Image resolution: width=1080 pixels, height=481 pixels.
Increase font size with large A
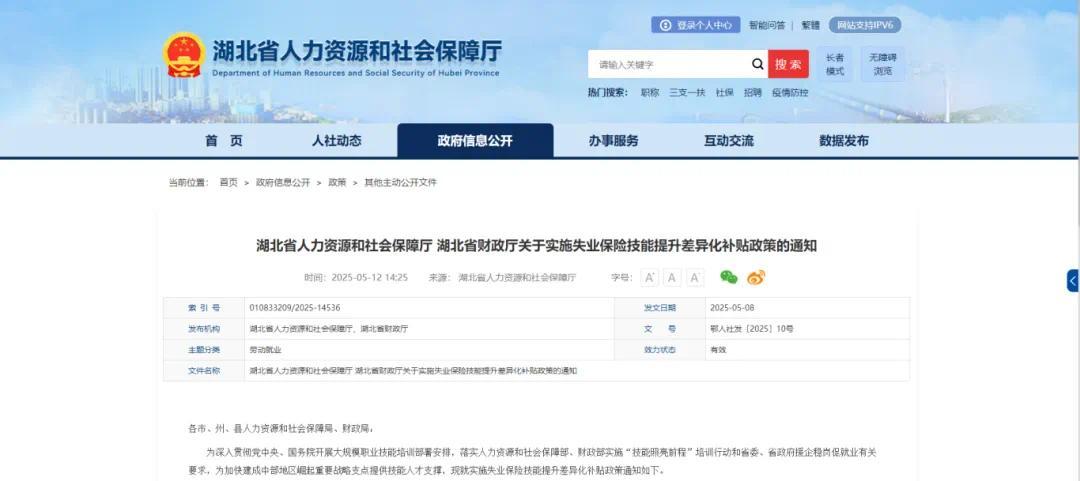point(650,278)
